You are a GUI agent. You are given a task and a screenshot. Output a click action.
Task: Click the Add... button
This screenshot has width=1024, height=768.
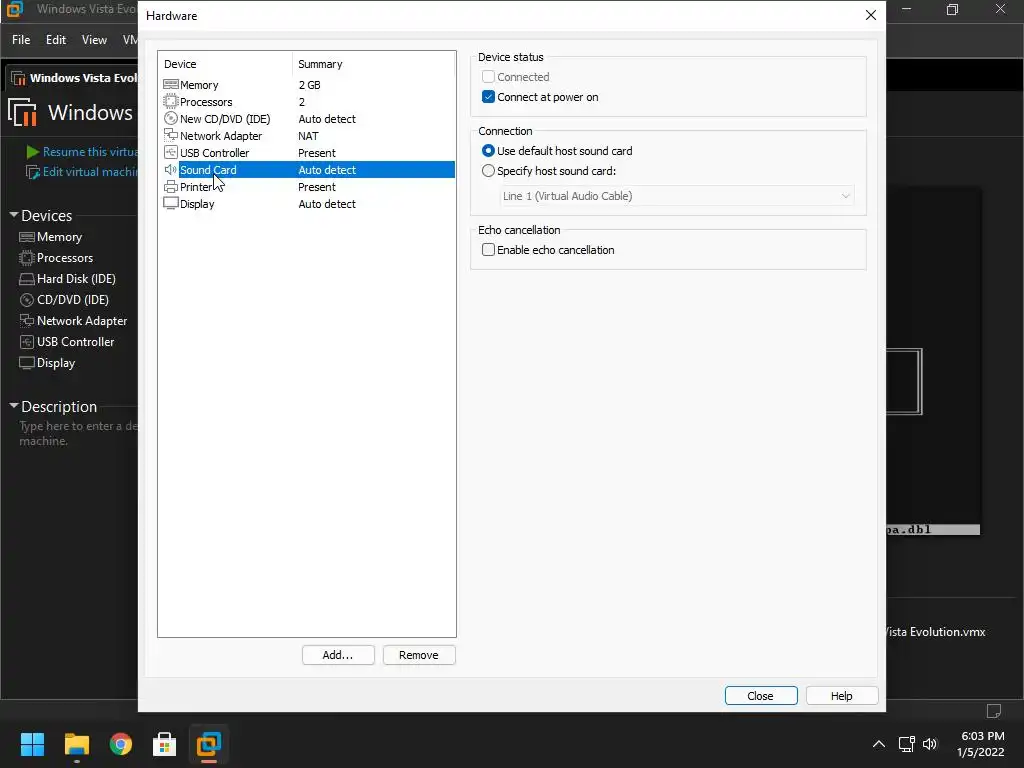(338, 655)
